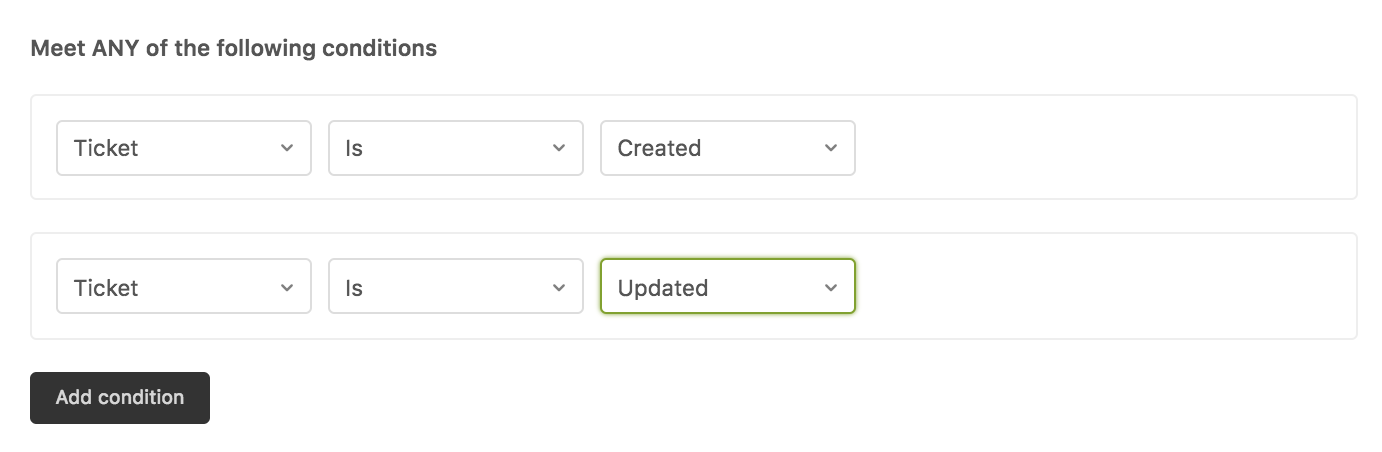The width and height of the screenshot is (1382, 452).
Task: Click the chevron on the second row's Ticket dropdown
Action: 287,288
